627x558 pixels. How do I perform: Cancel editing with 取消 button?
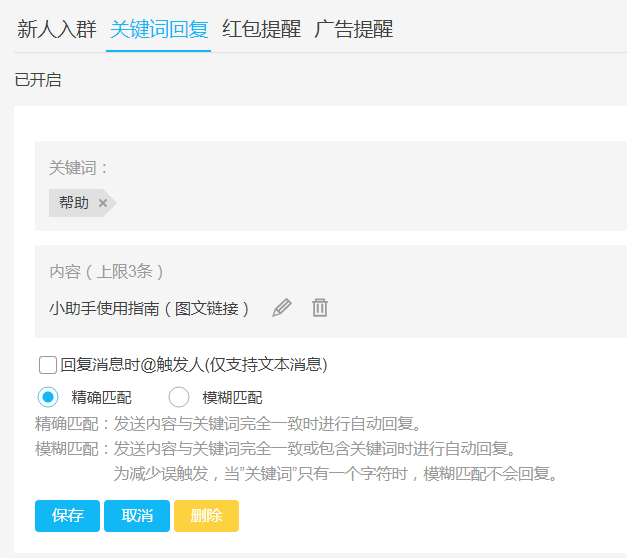pyautogui.click(x=137, y=516)
